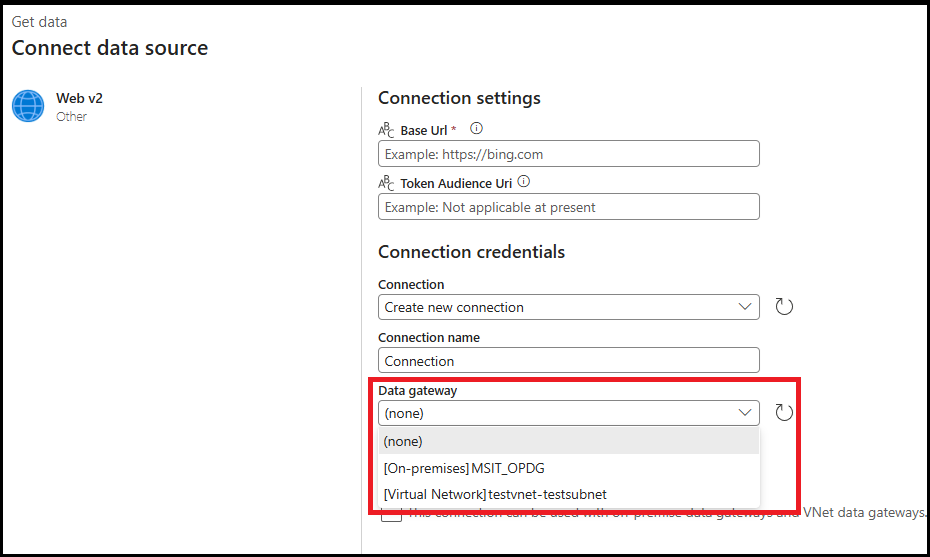Click the Connection name text field
Screen dimensions: 930x557
(x=569, y=360)
